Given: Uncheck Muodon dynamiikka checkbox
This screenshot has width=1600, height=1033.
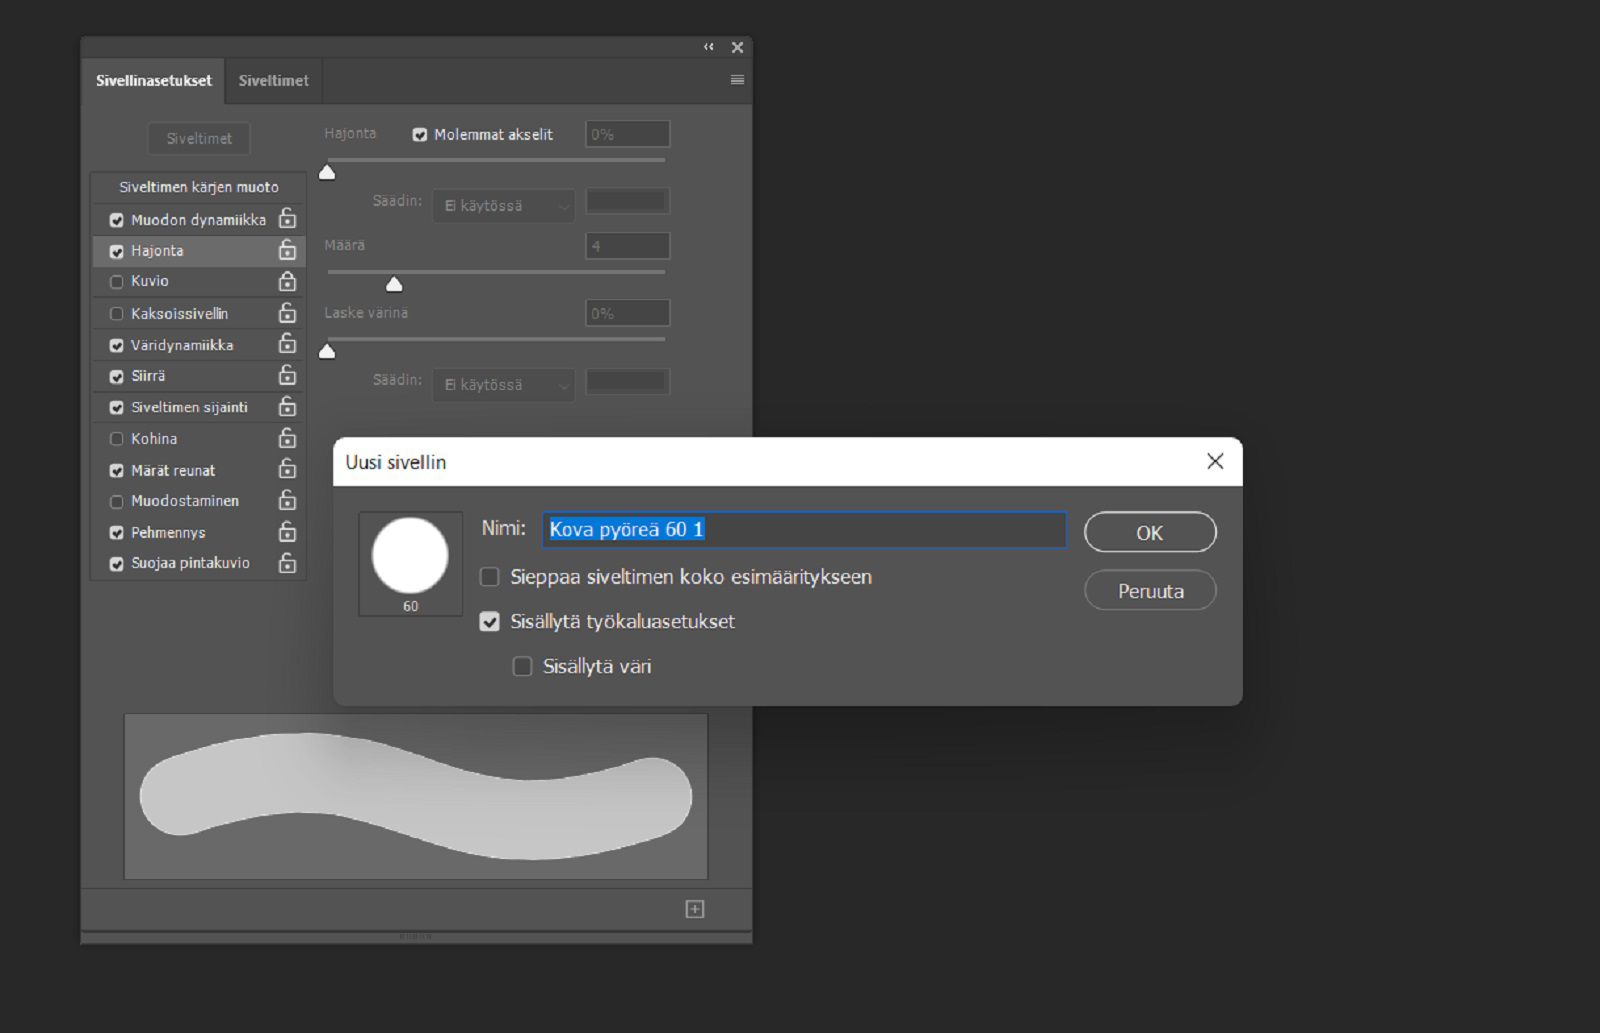Looking at the screenshot, I should (x=117, y=220).
